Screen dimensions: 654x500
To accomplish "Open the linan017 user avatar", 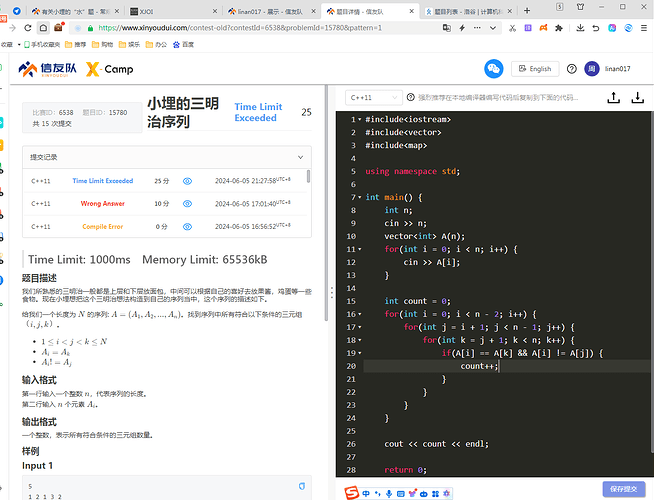I will (x=591, y=69).
